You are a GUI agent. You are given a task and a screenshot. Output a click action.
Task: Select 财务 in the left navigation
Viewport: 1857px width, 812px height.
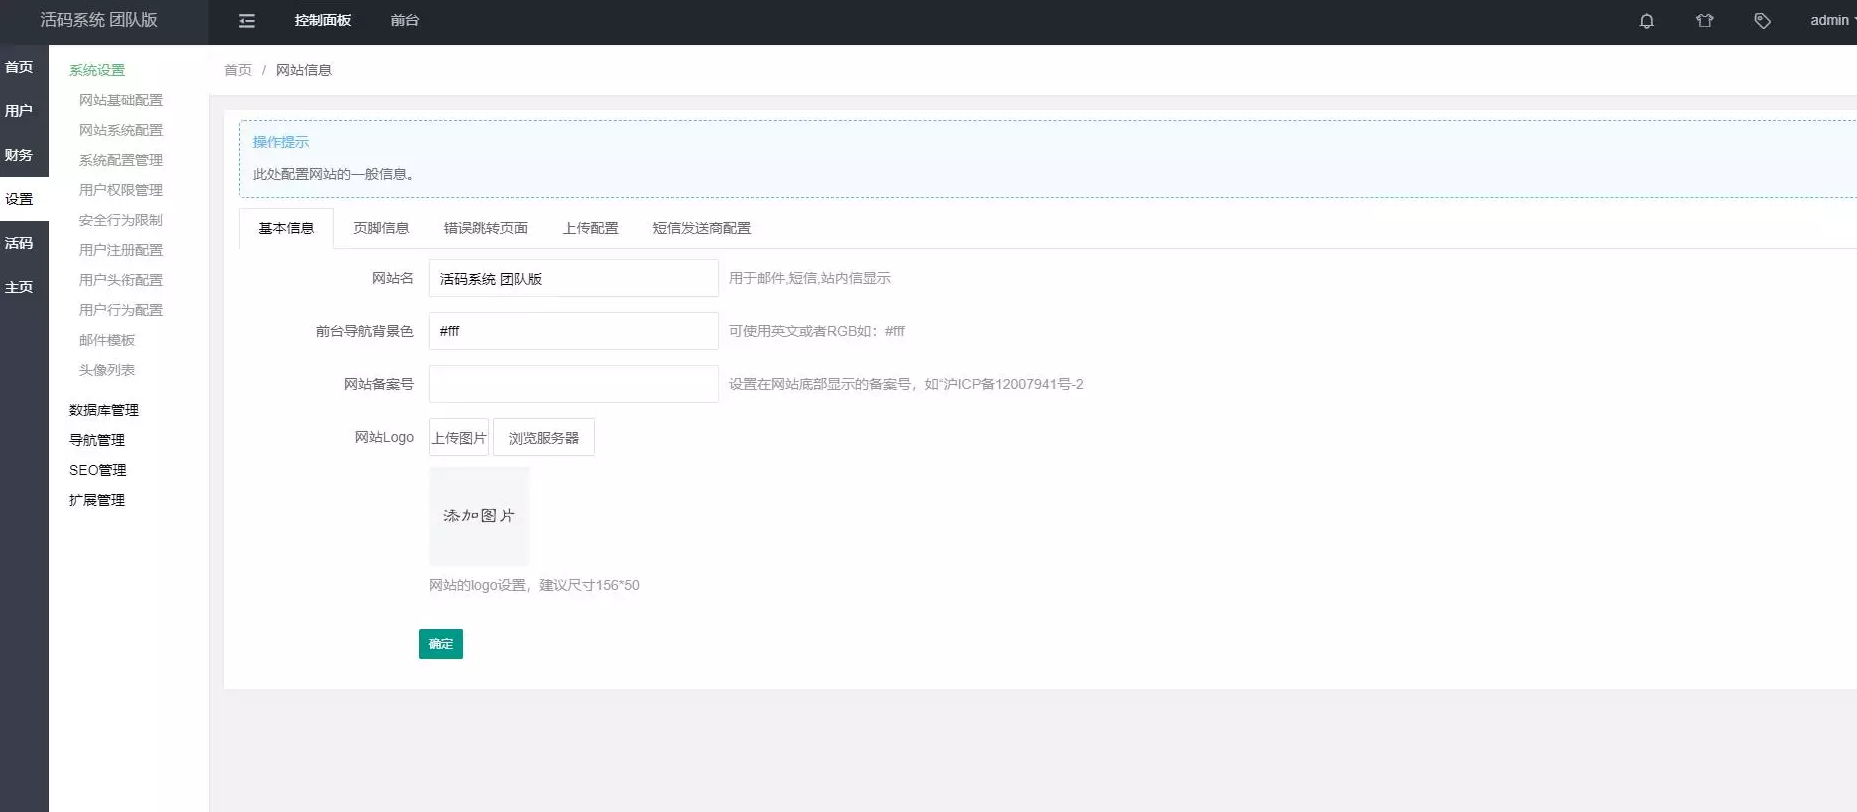(19, 155)
